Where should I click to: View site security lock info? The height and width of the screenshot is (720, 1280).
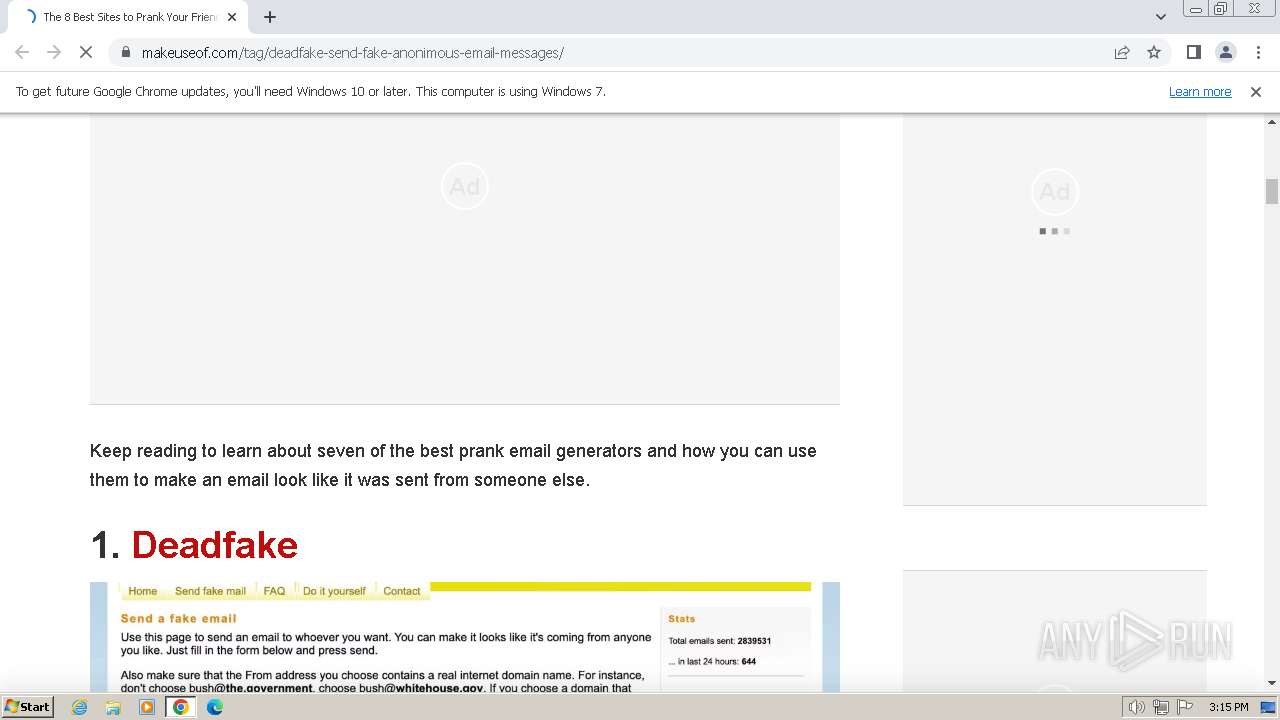125,52
